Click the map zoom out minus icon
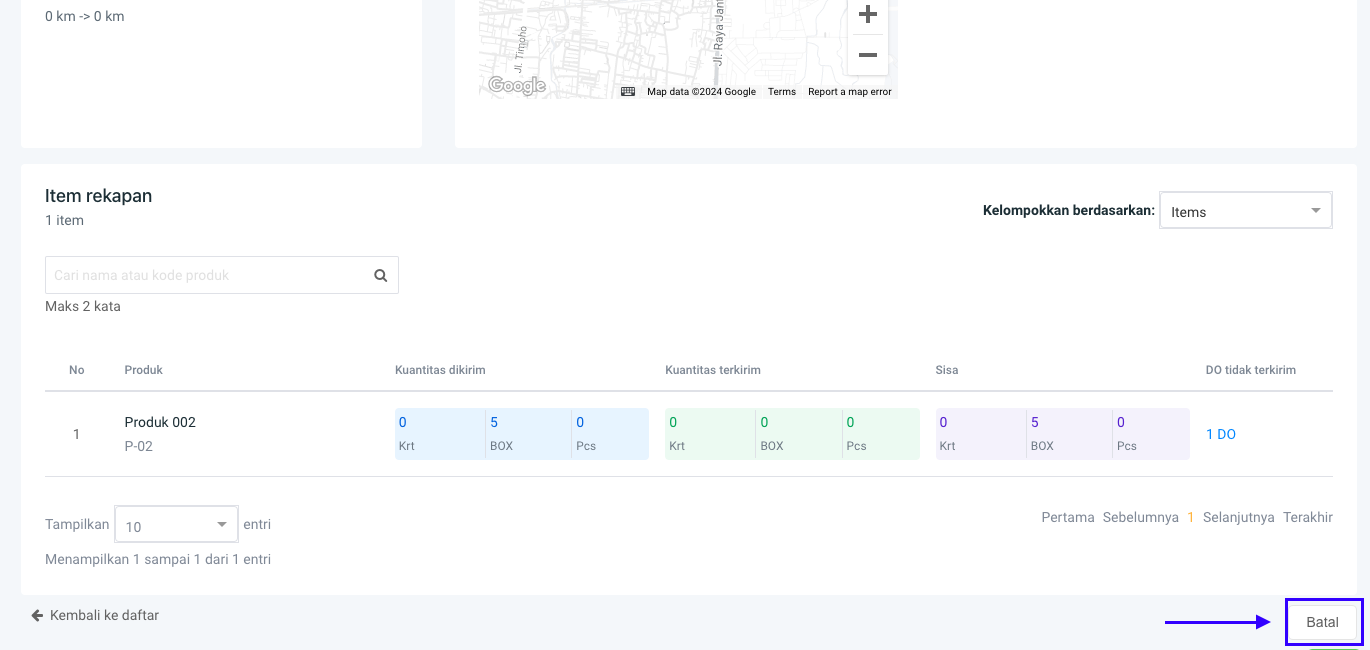 [867, 55]
